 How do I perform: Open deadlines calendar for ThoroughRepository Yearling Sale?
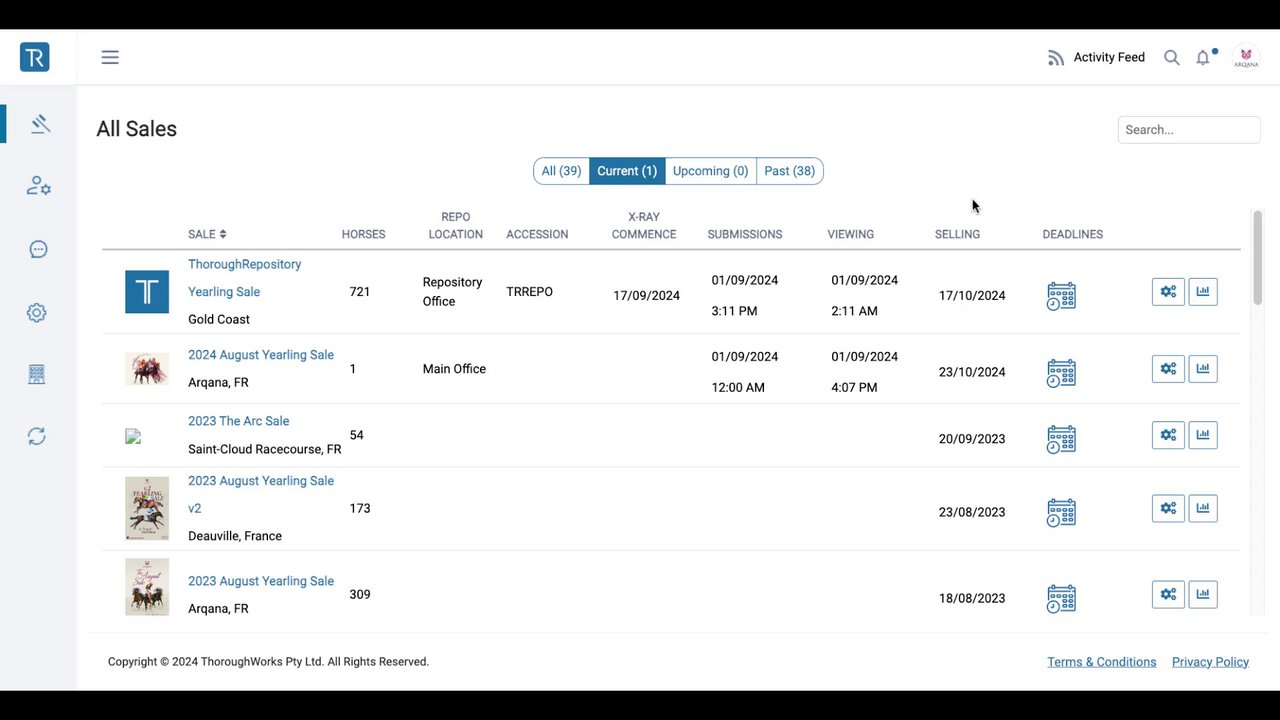pos(1061,296)
